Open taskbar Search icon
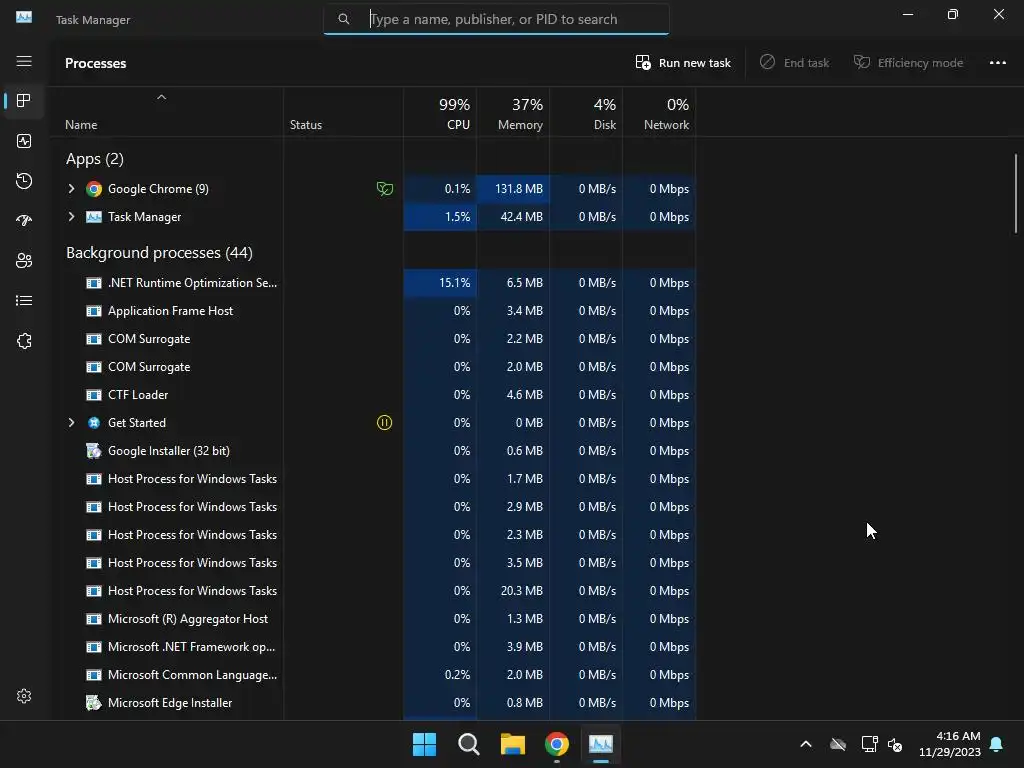 tap(469, 744)
